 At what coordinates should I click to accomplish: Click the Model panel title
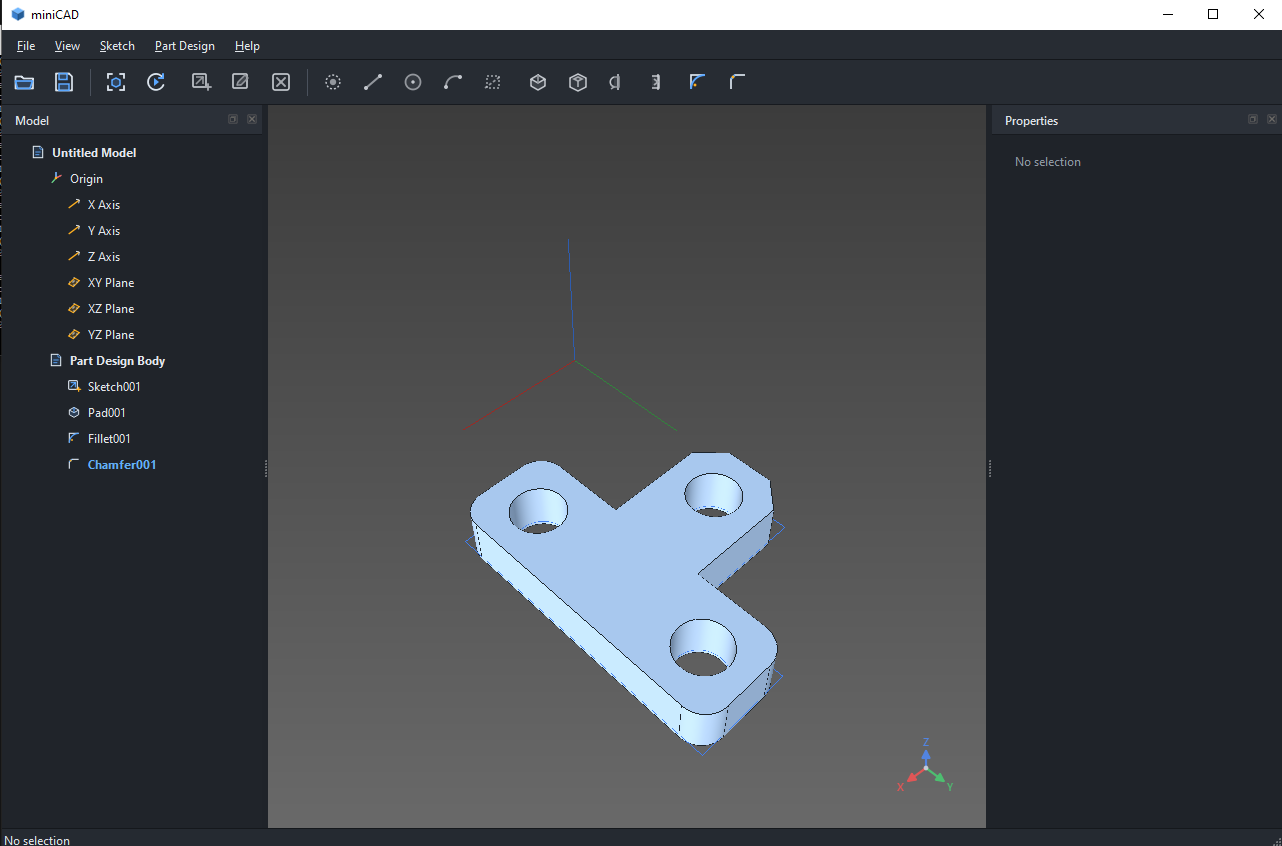coord(32,121)
